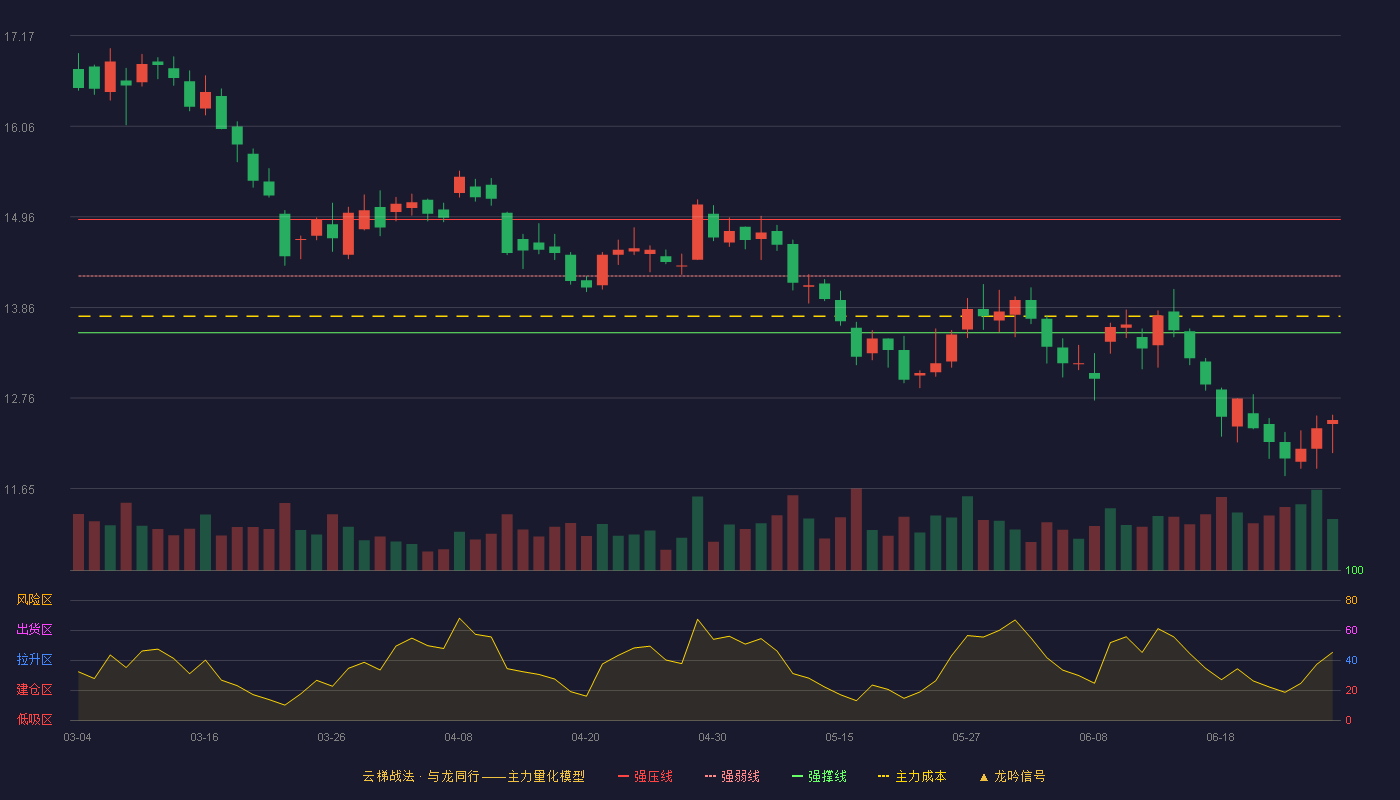Screen dimensions: 1400x800
Task: Click the 06-18 date label
Action: tap(1220, 737)
